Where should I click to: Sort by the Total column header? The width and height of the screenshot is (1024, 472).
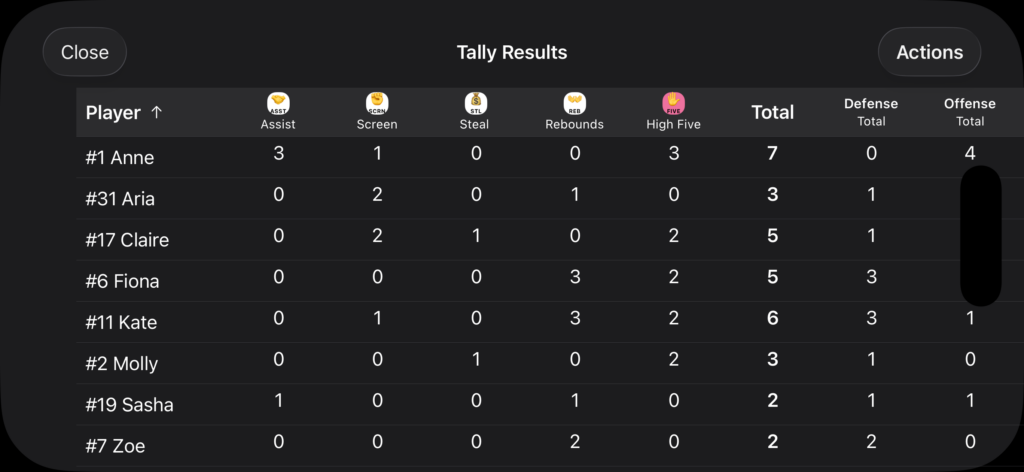click(x=772, y=113)
